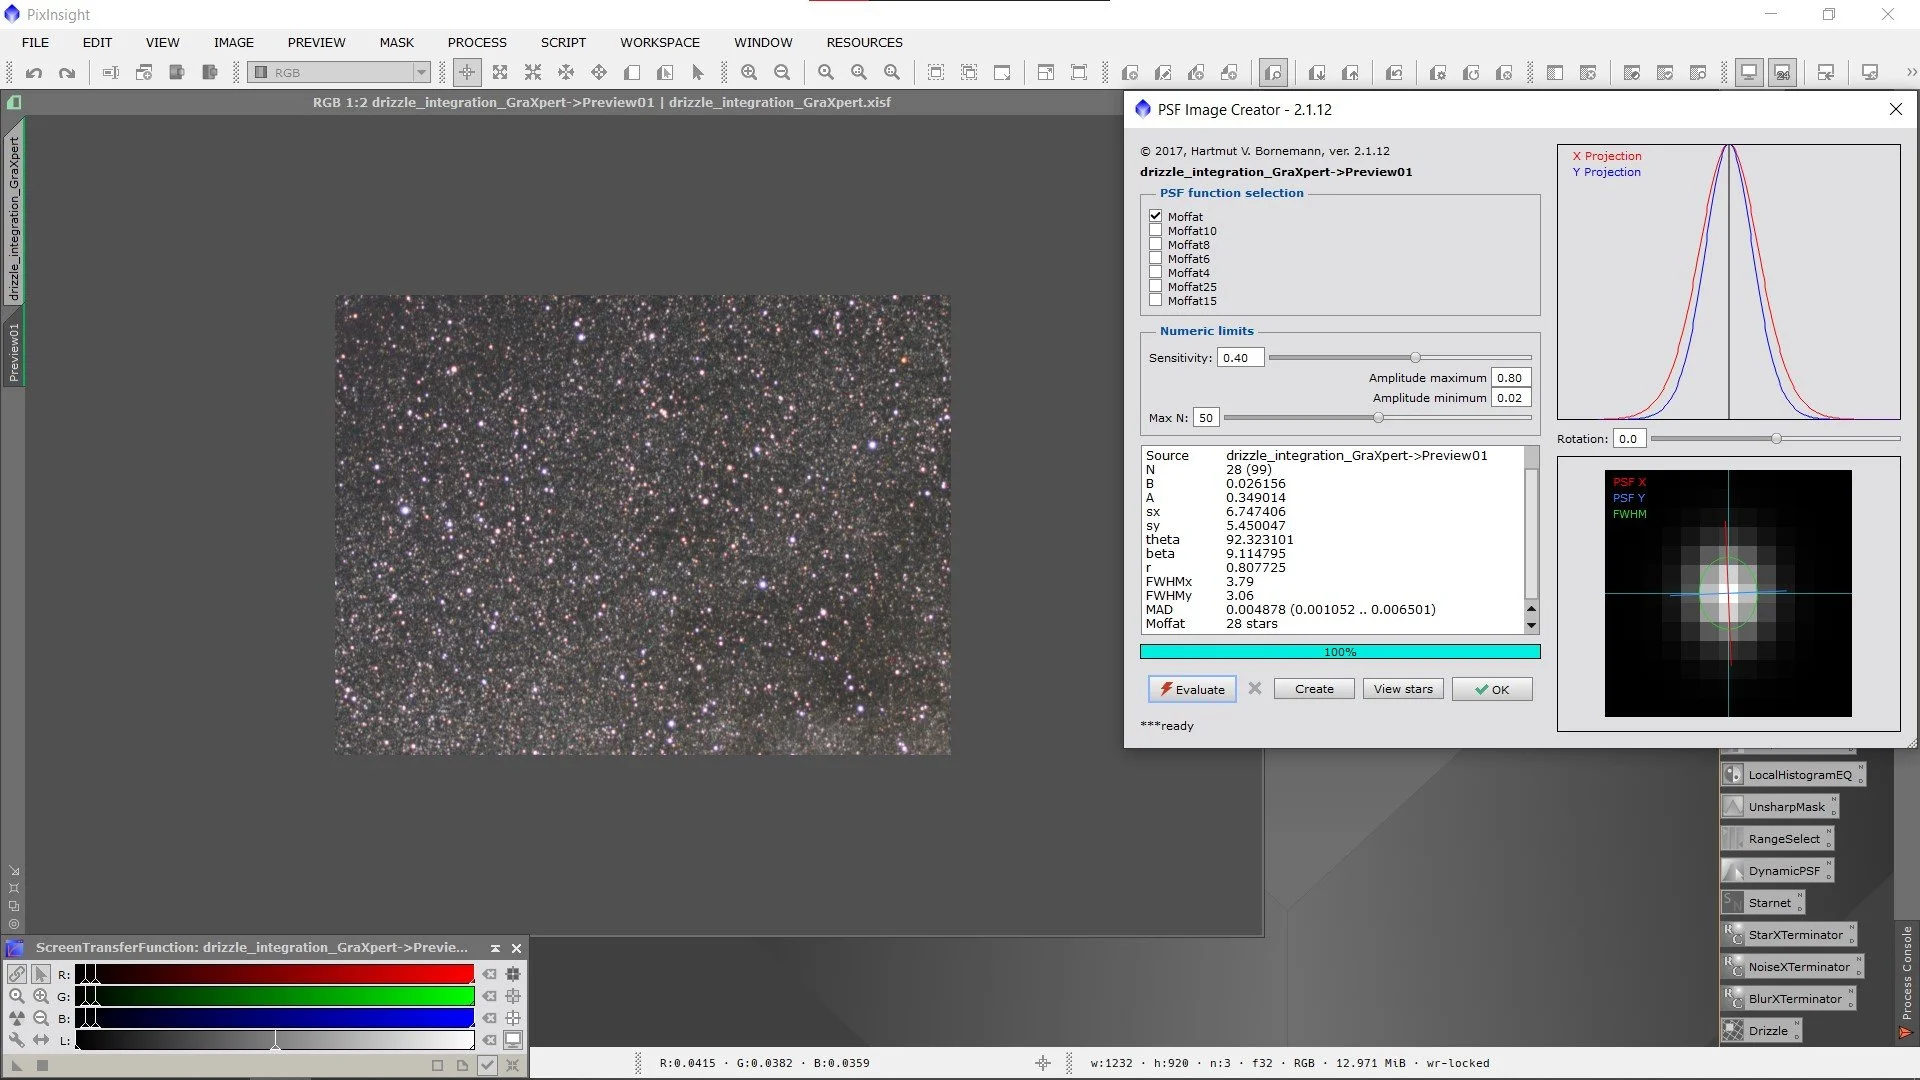The width and height of the screenshot is (1920, 1080).
Task: Click the Evaluate button
Action: point(1192,689)
